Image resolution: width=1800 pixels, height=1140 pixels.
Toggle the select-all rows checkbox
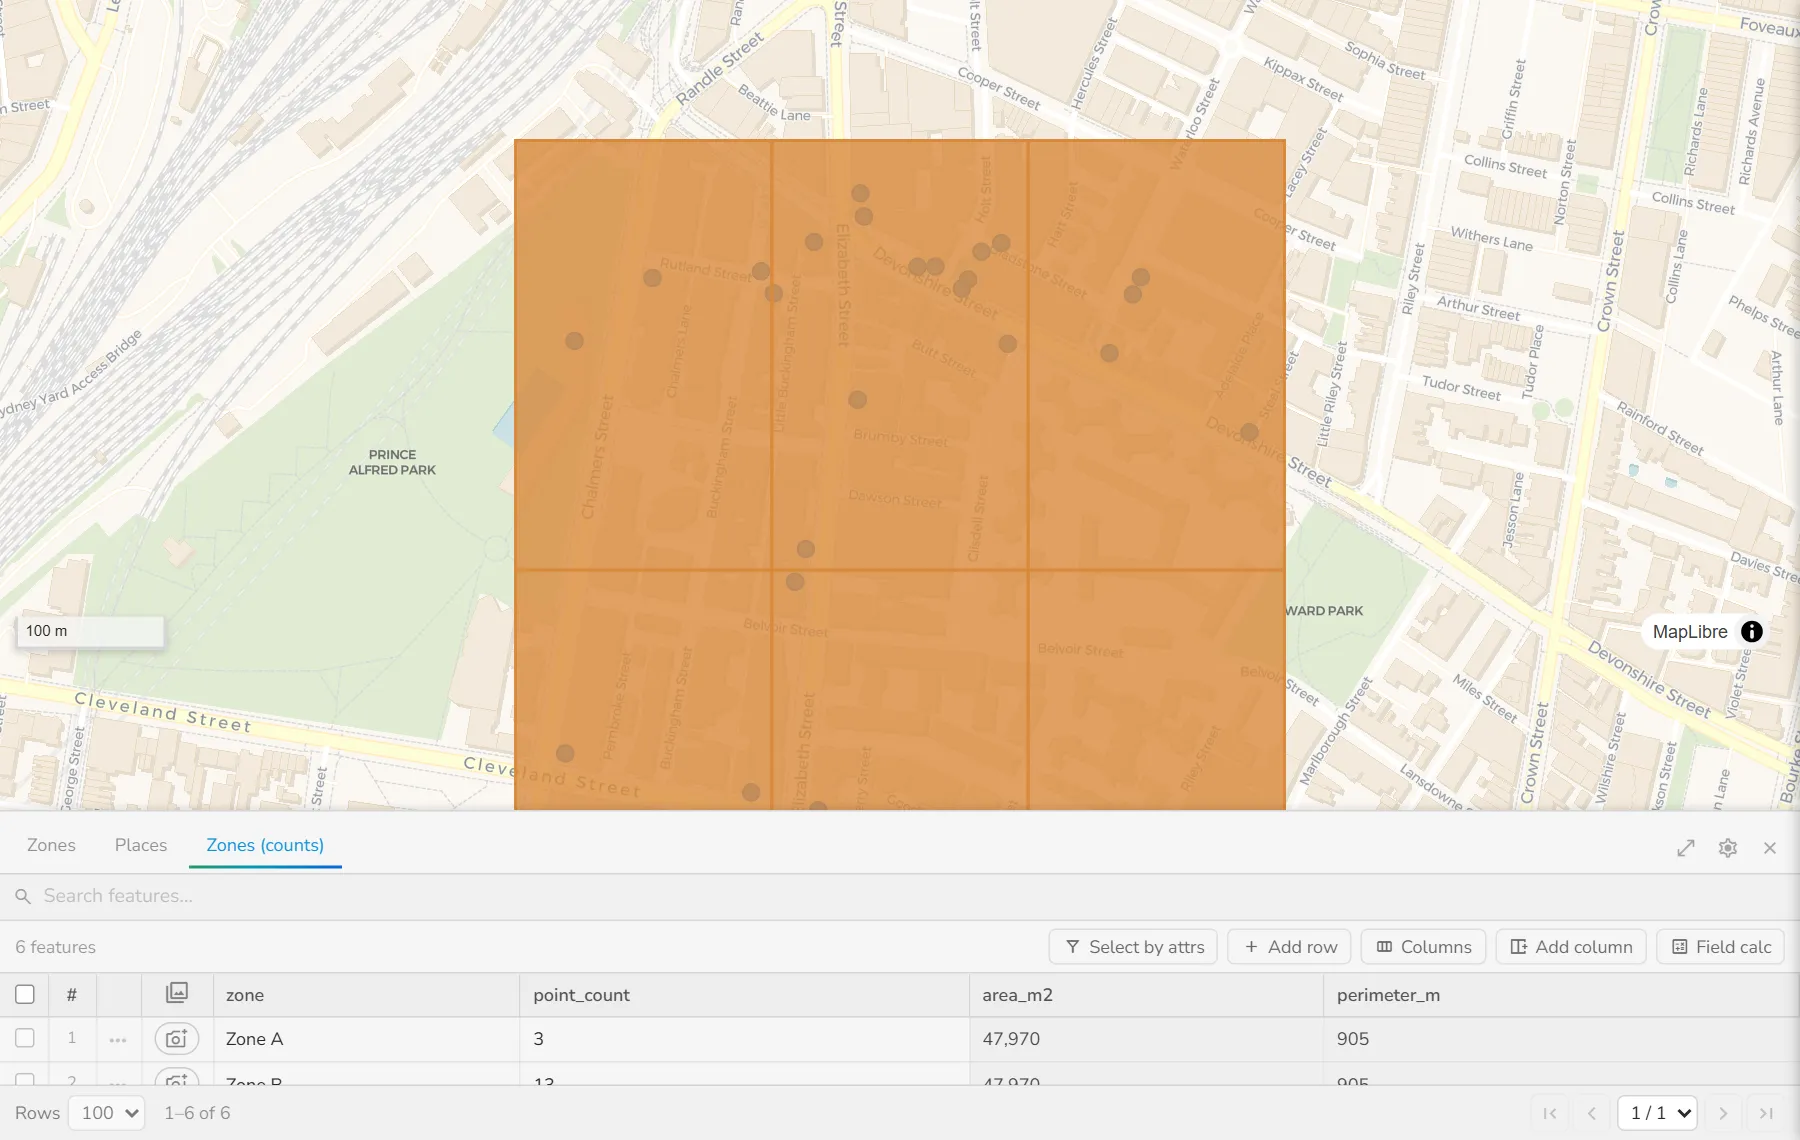click(25, 994)
